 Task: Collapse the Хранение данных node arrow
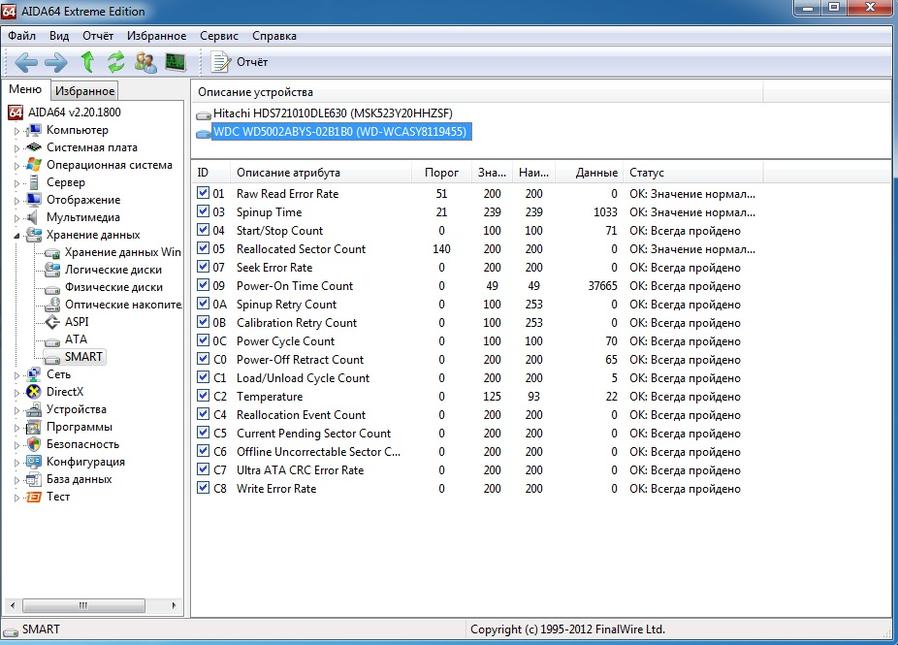17,236
